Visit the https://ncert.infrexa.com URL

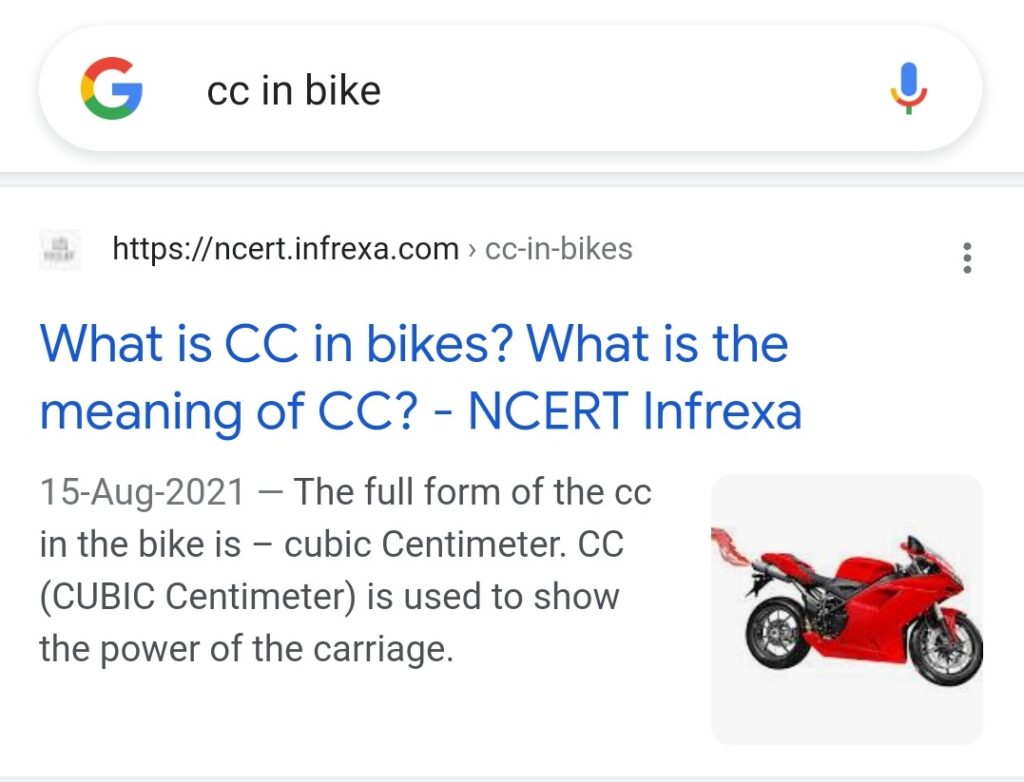285,249
